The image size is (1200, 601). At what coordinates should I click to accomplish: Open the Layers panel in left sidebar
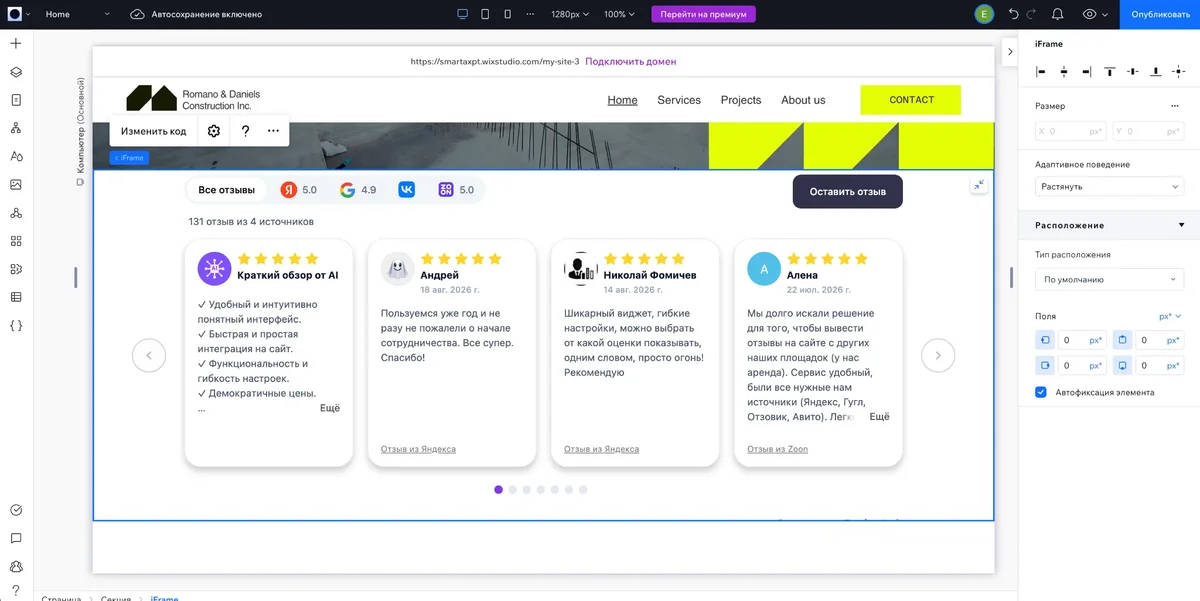click(15, 72)
